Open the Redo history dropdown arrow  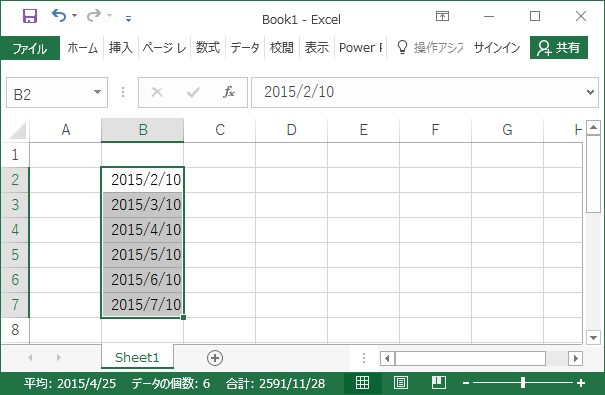coord(110,16)
